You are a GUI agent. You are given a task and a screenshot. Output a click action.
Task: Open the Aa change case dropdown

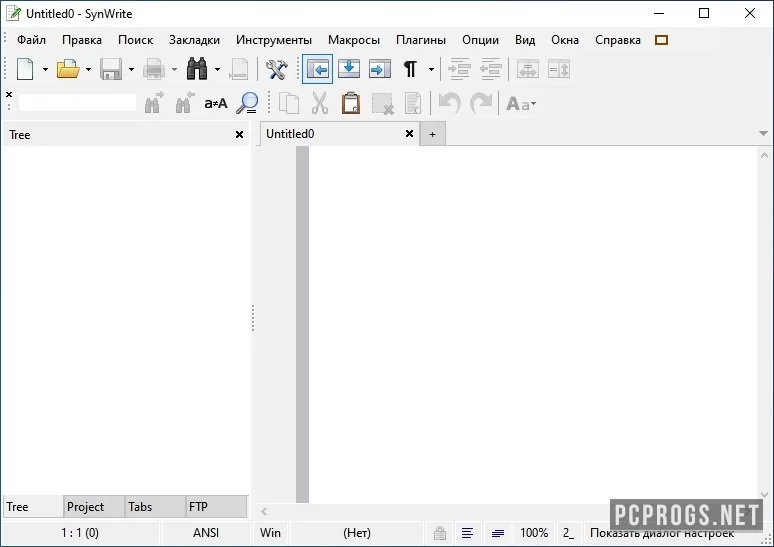point(521,104)
